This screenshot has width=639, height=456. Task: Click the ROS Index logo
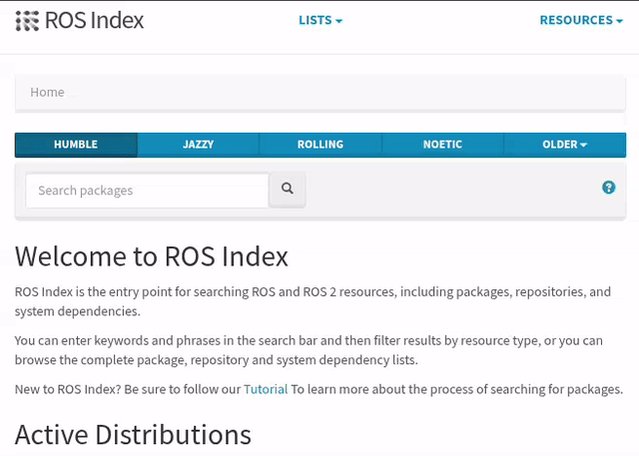(79, 20)
